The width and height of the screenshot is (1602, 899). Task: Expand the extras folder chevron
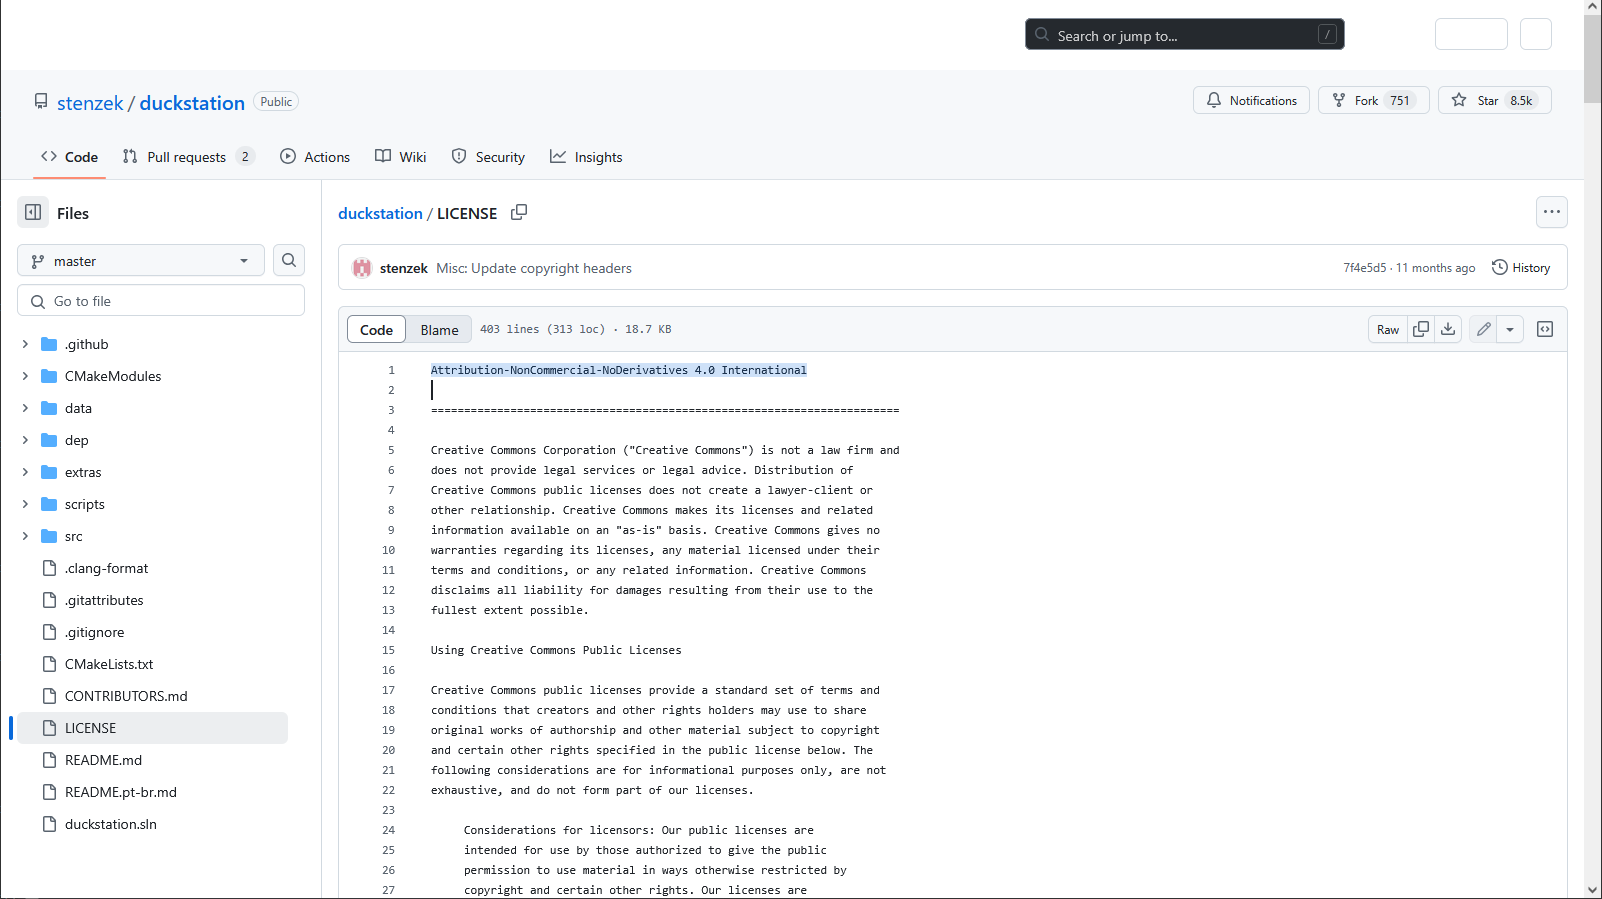(25, 472)
